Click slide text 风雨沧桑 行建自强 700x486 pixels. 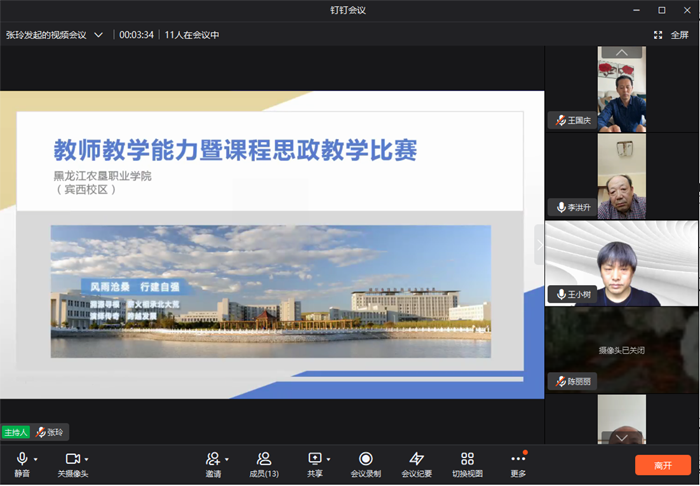click(x=135, y=287)
